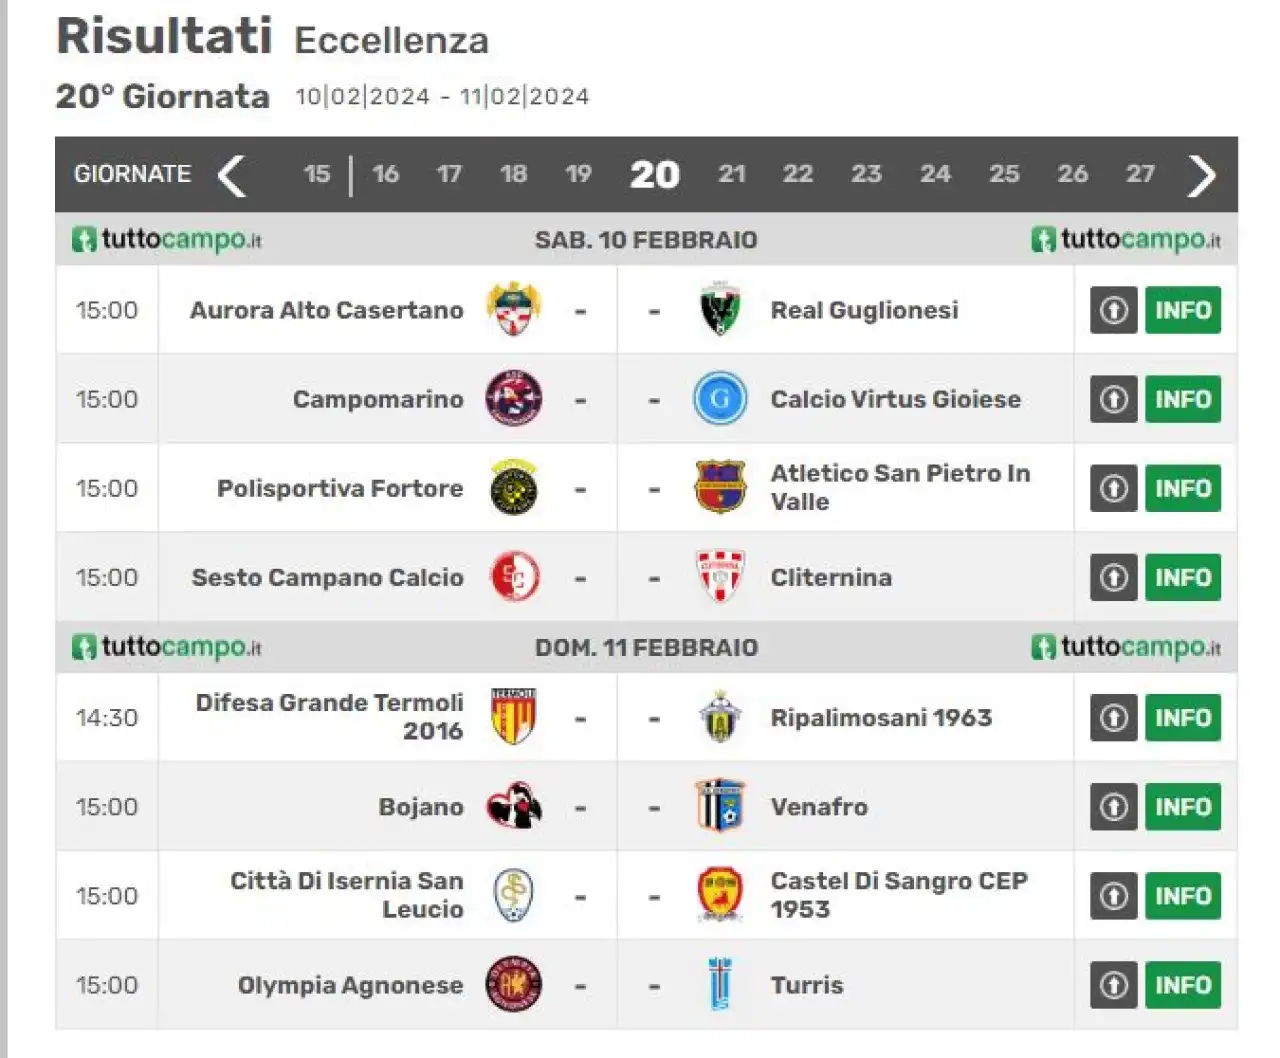Select giornata 21 tab
This screenshot has width=1280, height=1058.
732,174
